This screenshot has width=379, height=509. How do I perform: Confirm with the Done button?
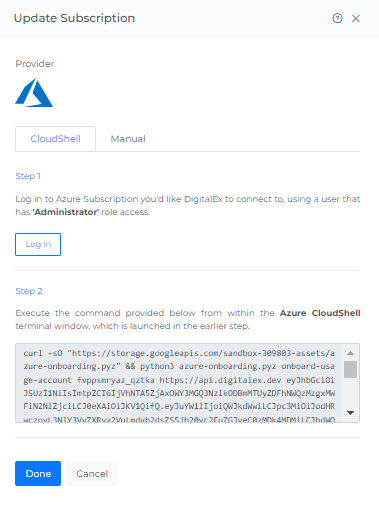point(38,473)
